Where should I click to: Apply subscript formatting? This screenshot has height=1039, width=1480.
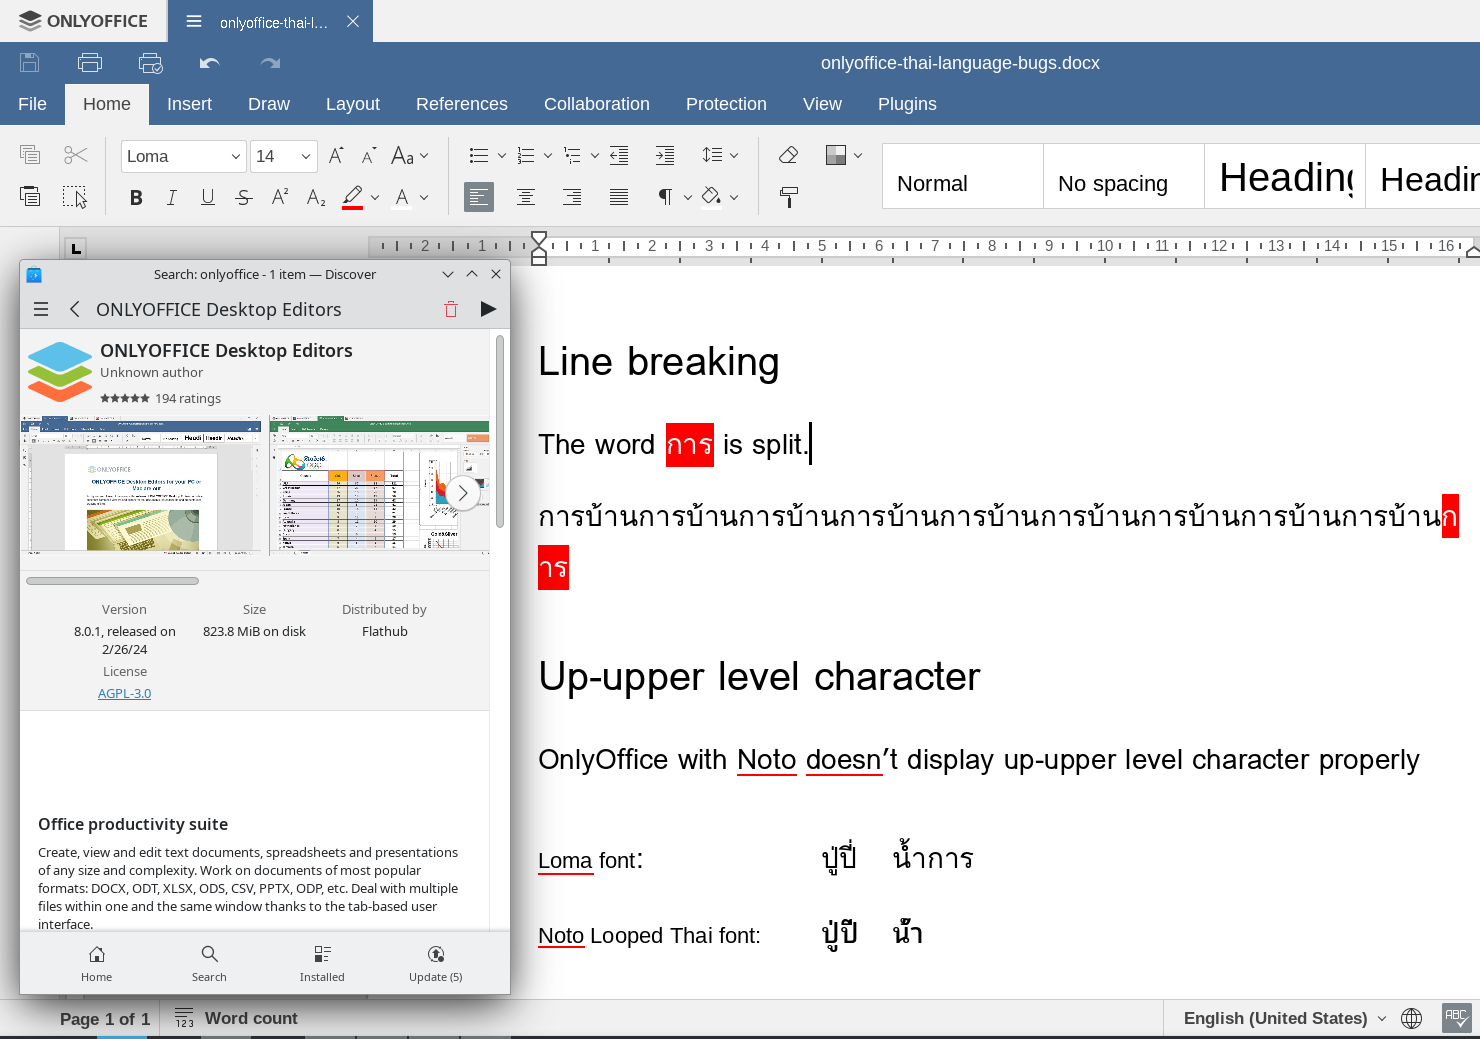pyautogui.click(x=316, y=197)
